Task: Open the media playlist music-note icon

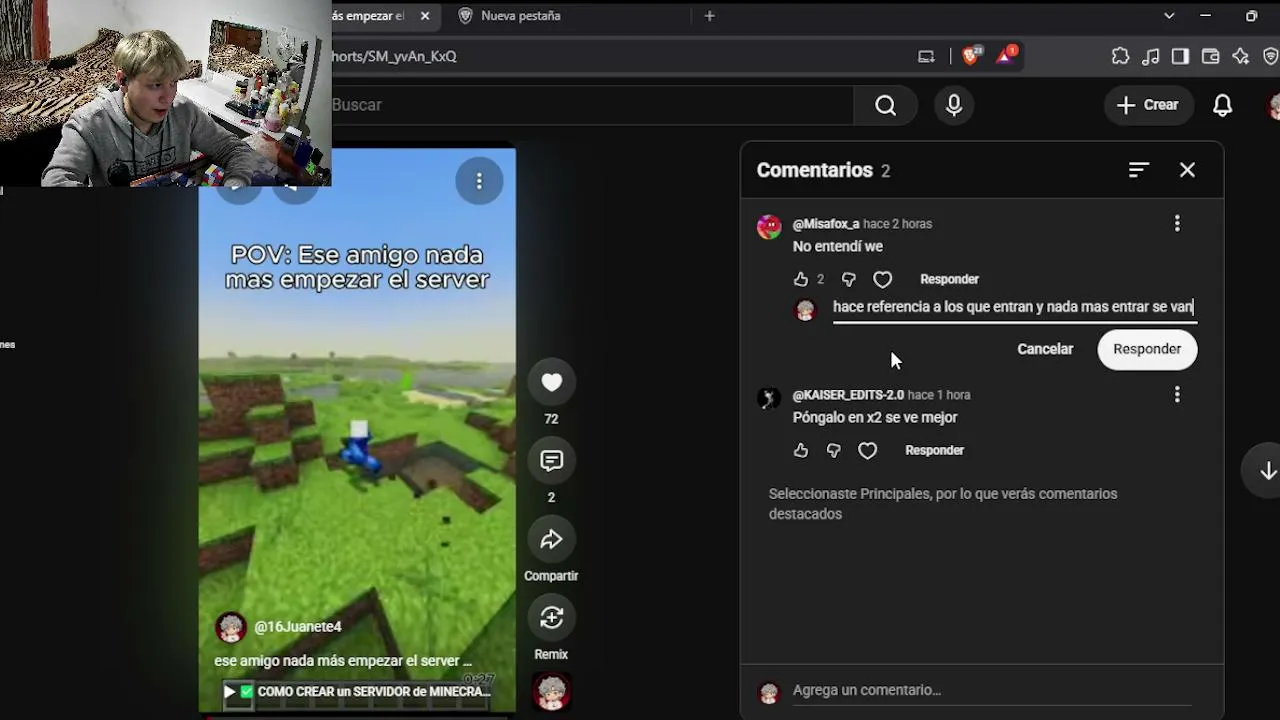Action: tap(1150, 56)
